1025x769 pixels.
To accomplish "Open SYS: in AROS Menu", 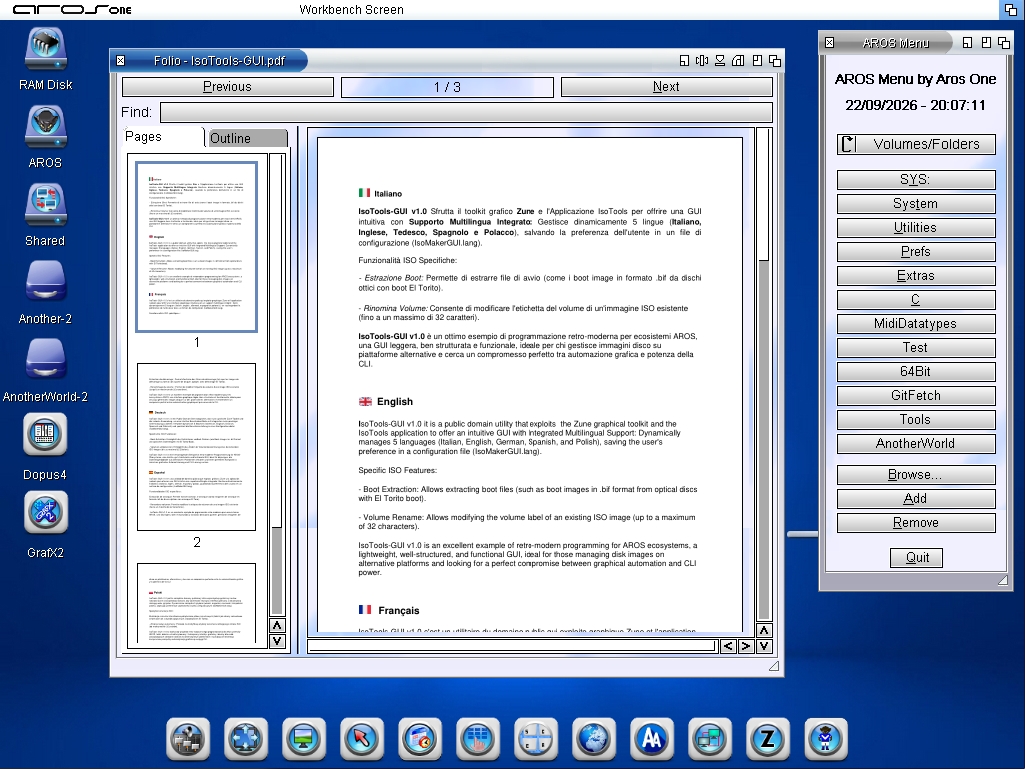I will [x=916, y=180].
